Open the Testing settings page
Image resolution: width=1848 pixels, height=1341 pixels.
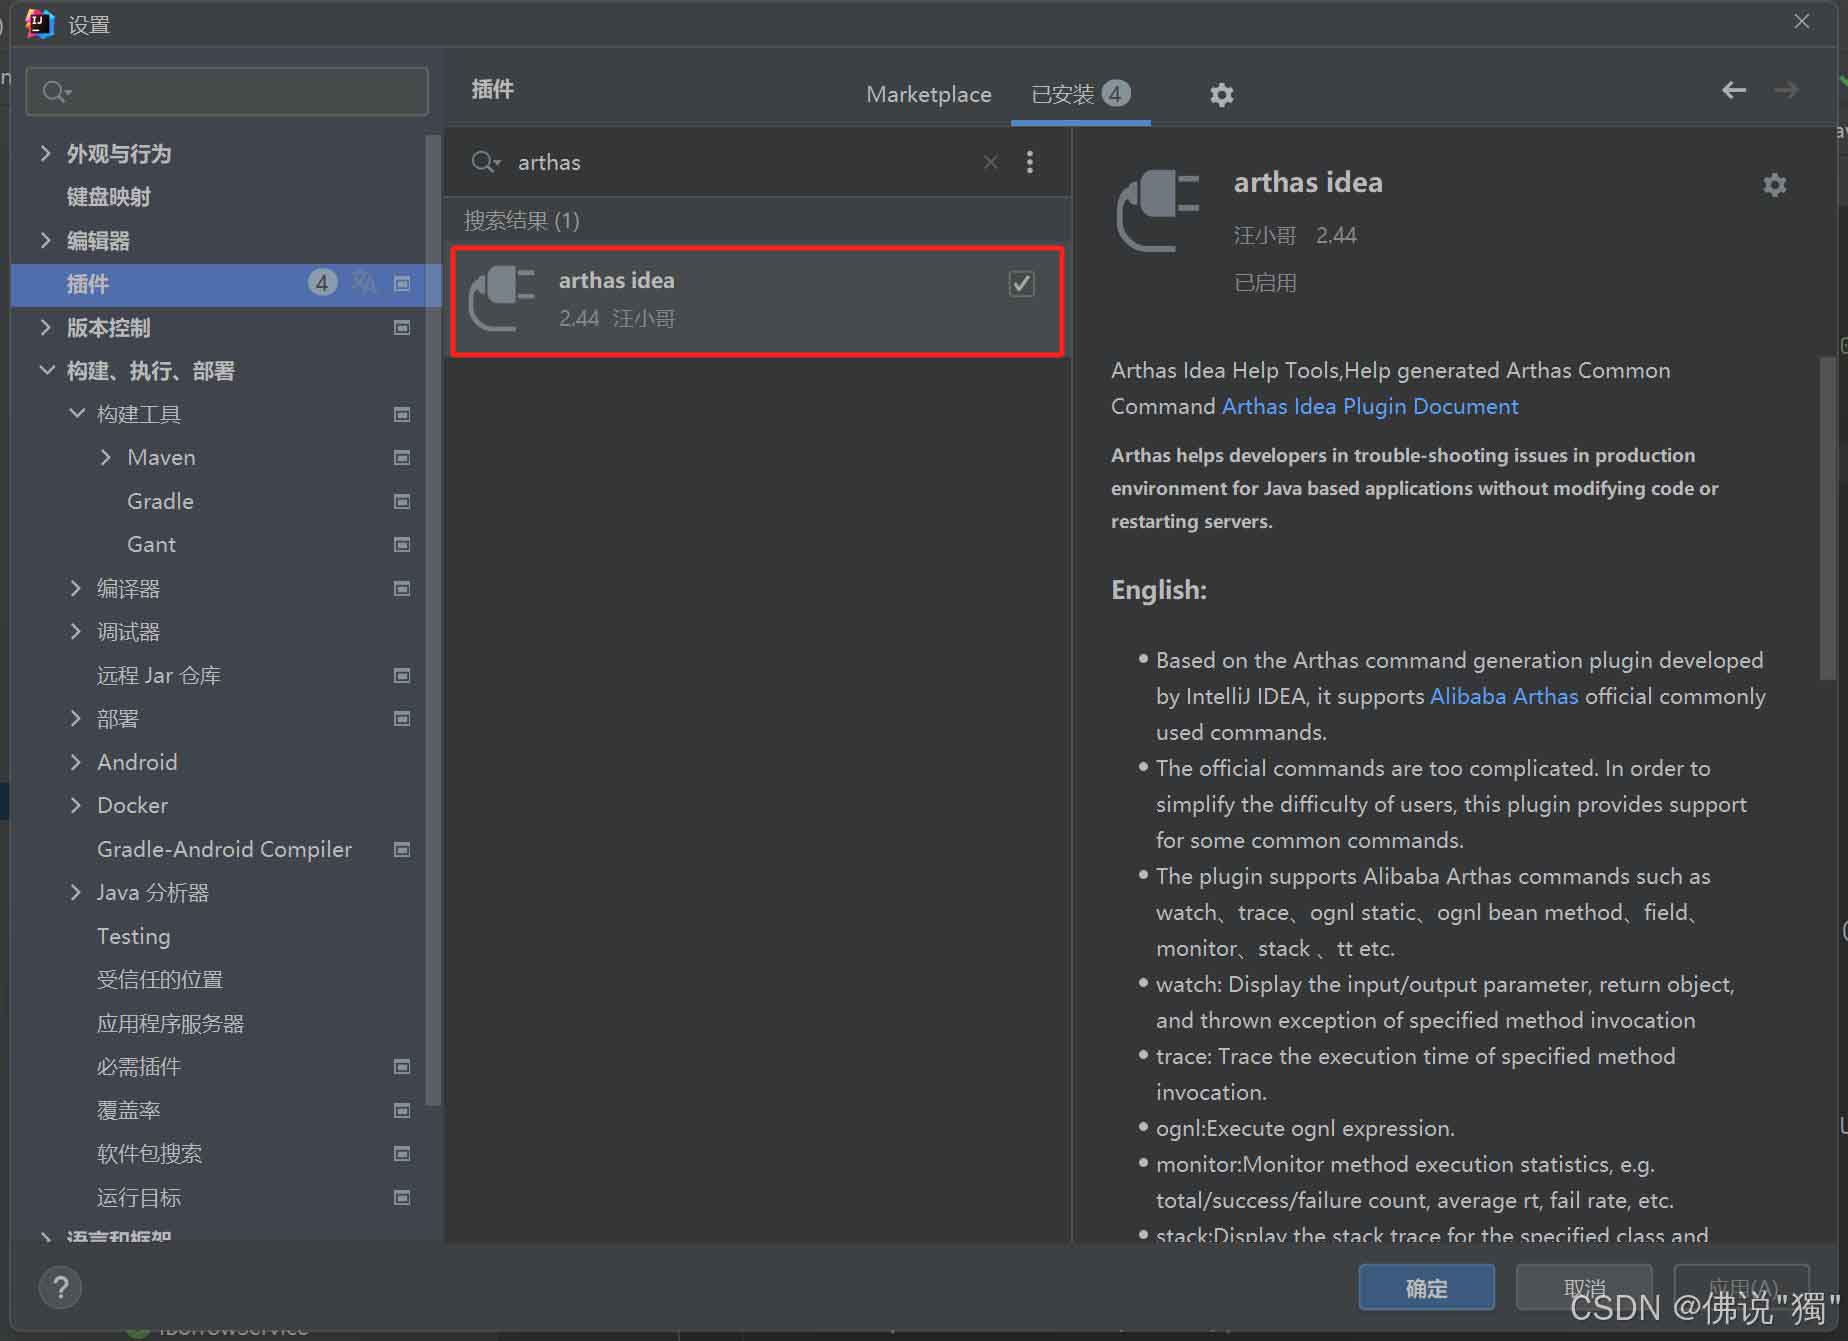pyautogui.click(x=134, y=936)
